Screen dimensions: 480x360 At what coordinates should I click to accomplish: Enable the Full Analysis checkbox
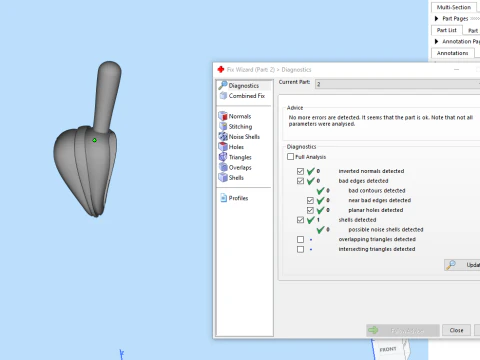coord(291,157)
